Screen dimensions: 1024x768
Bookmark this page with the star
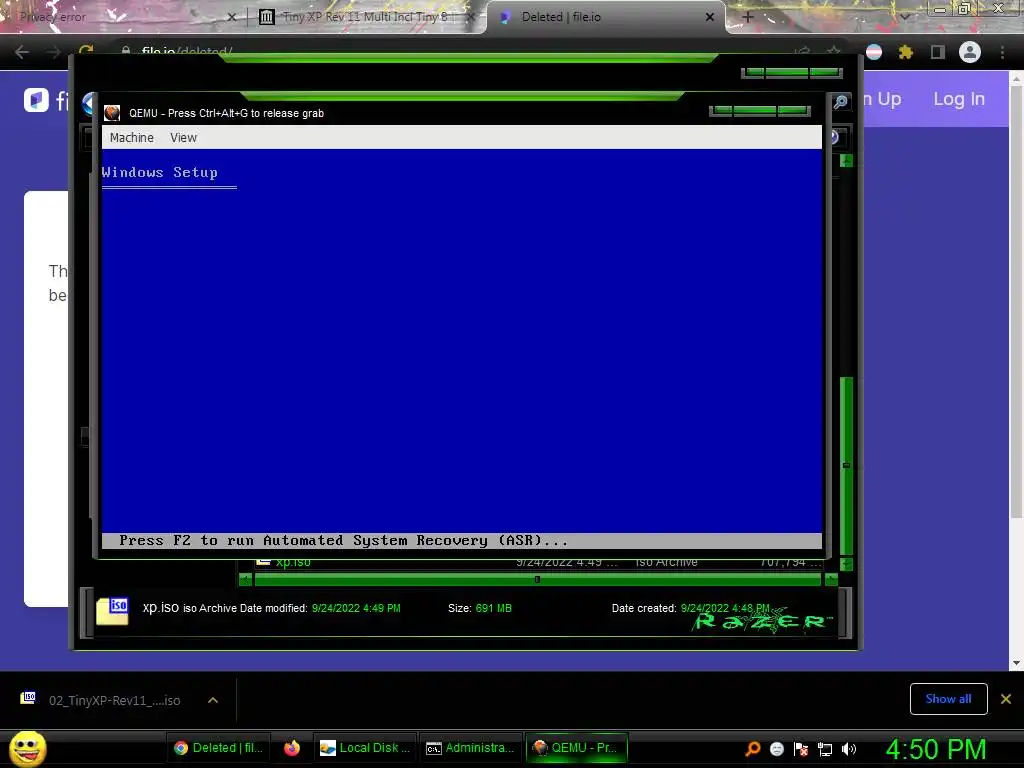tap(833, 51)
